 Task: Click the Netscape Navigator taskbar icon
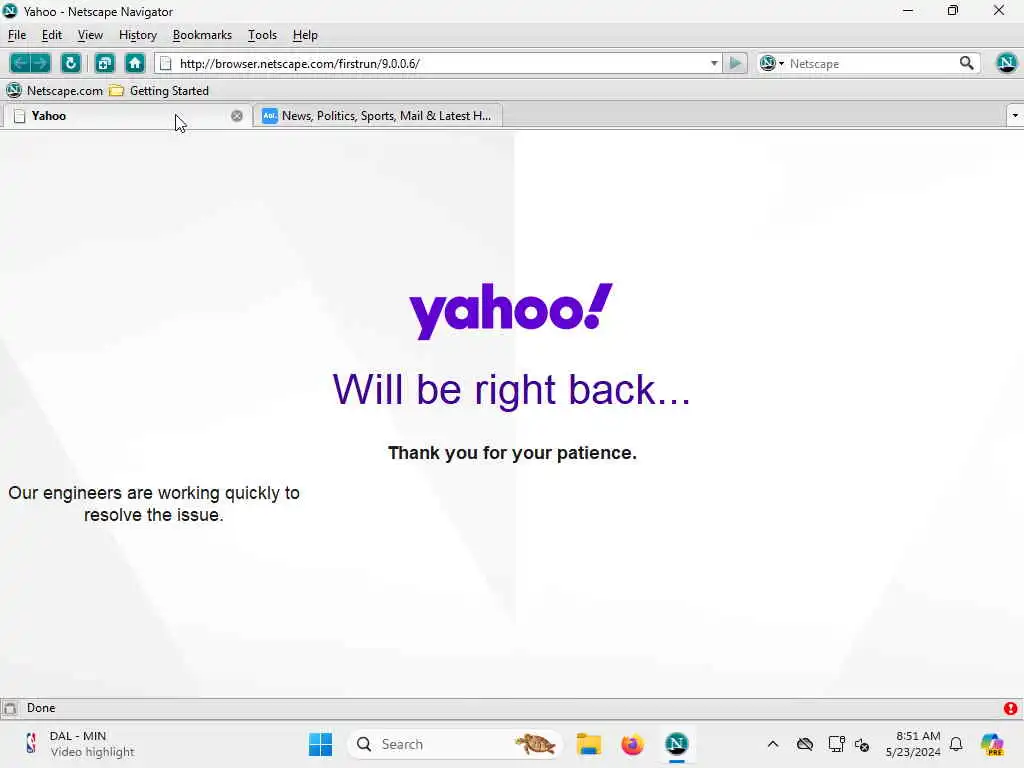[x=677, y=744]
